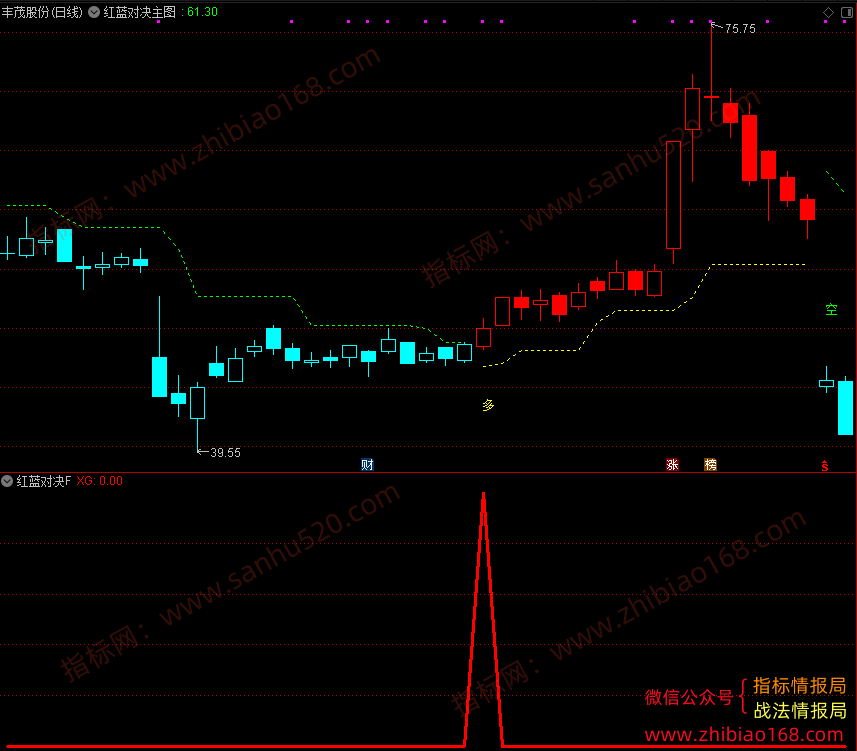This screenshot has height=751, width=857.
Task: Open the red 涨 event marker
Action: click(672, 465)
